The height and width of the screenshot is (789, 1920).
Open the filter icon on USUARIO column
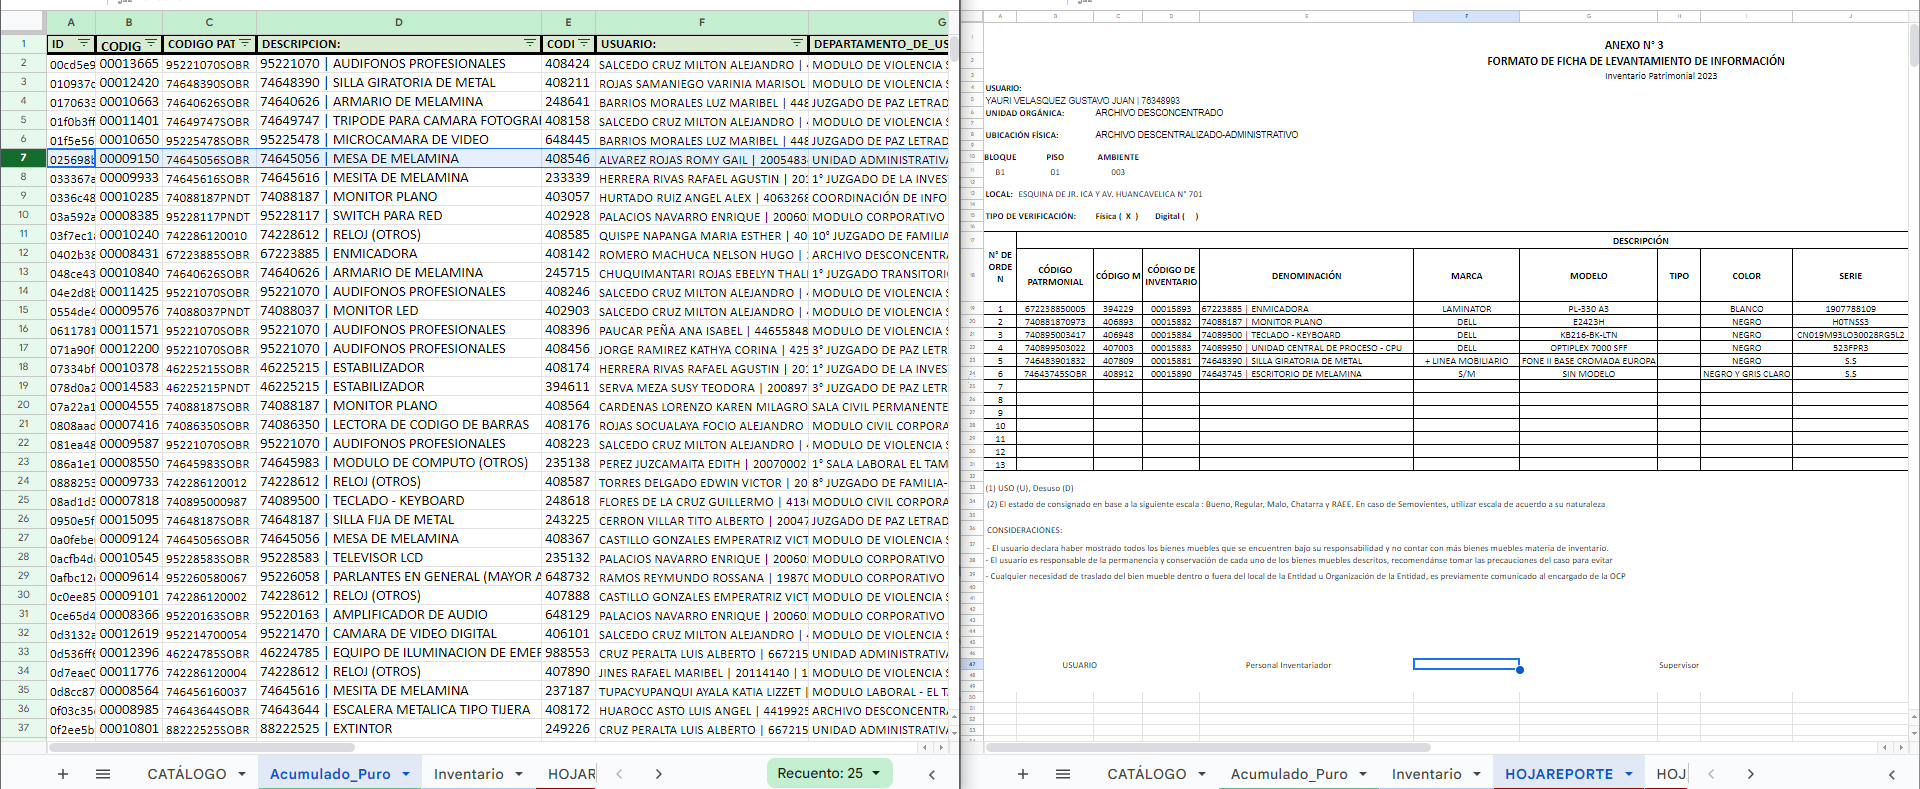point(796,43)
